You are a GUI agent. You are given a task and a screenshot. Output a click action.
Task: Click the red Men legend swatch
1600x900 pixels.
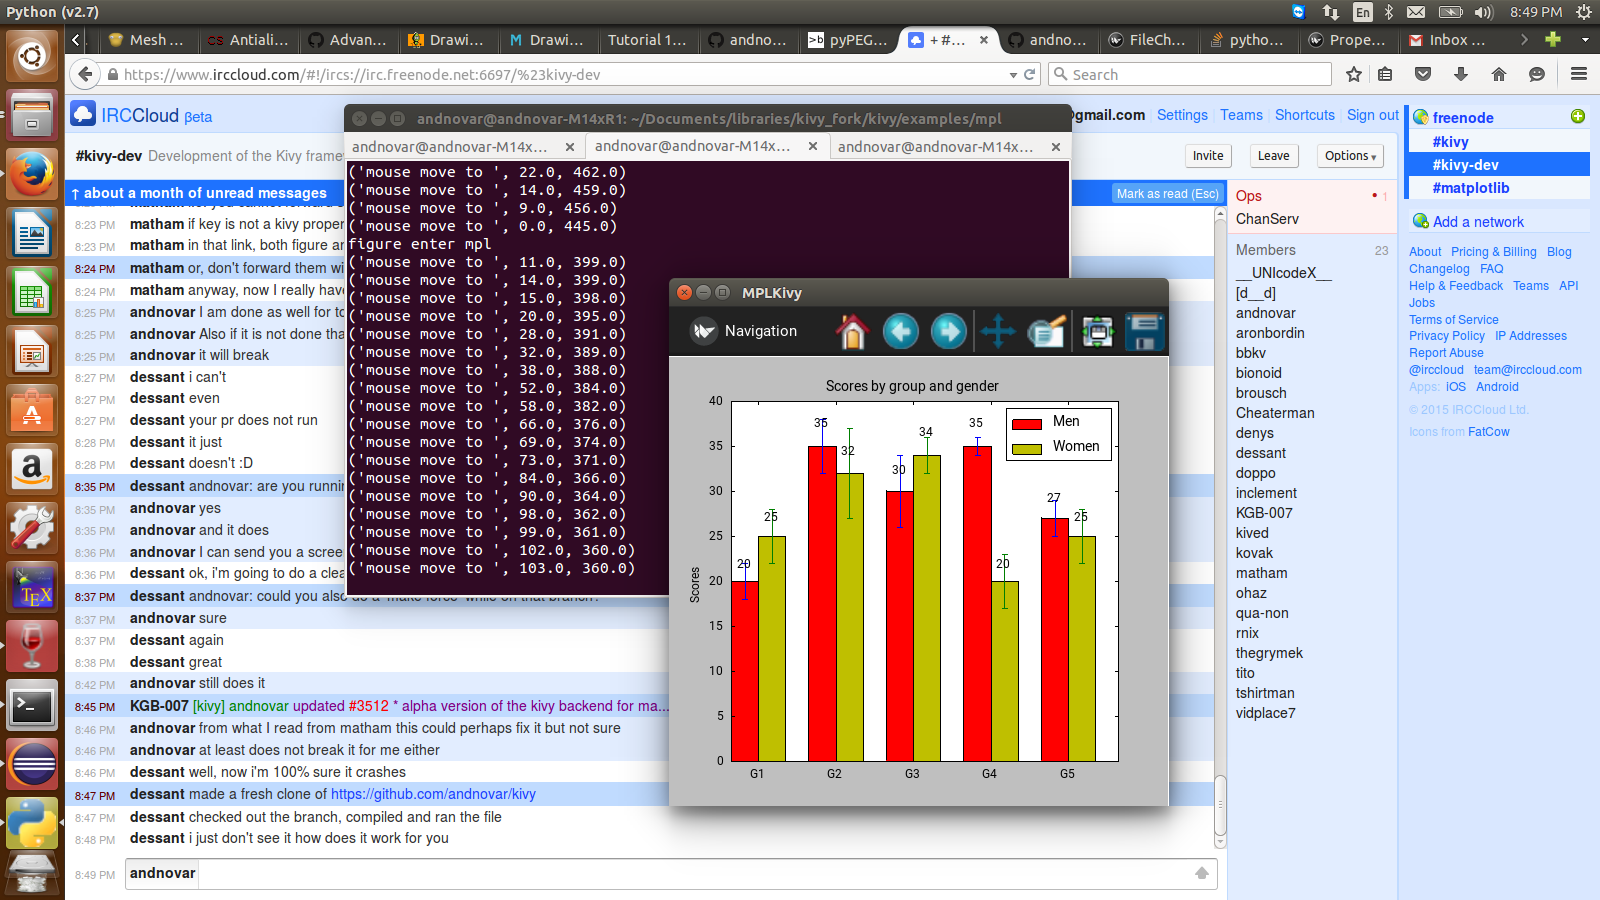[x=1027, y=423]
